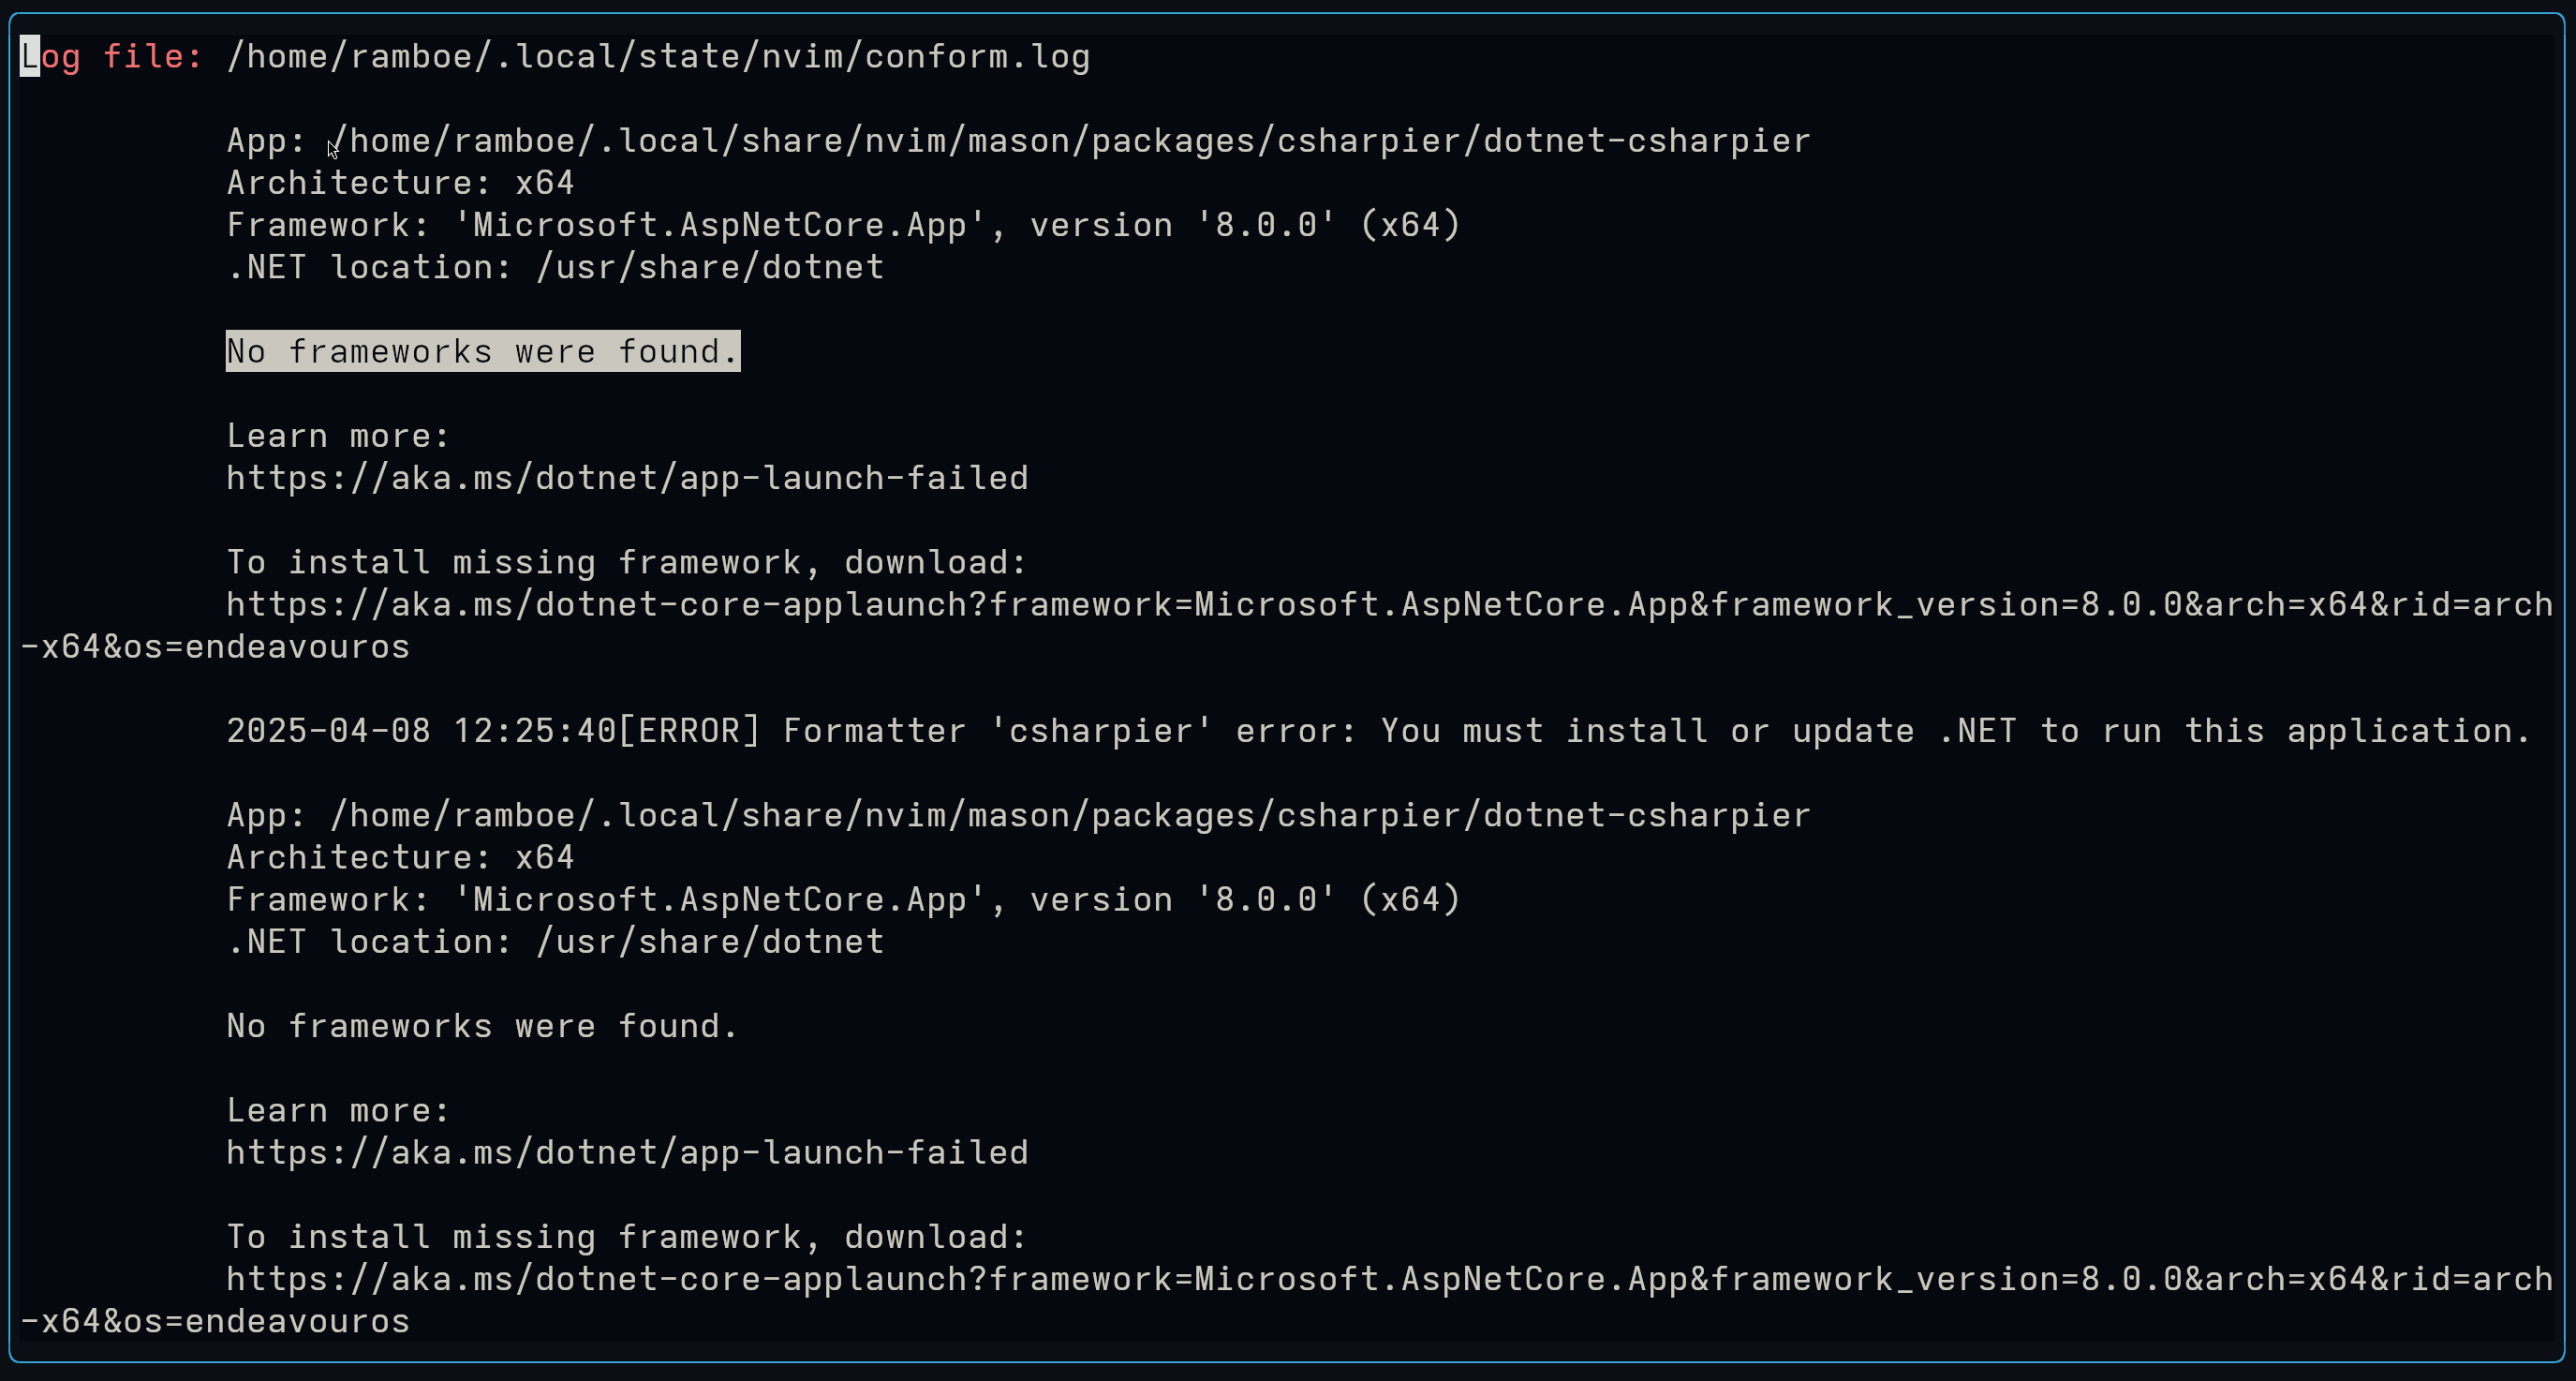The height and width of the screenshot is (1381, 2576).
Task: Click "To install missing framework, download:" below ERROR line
Action: 627,1238
